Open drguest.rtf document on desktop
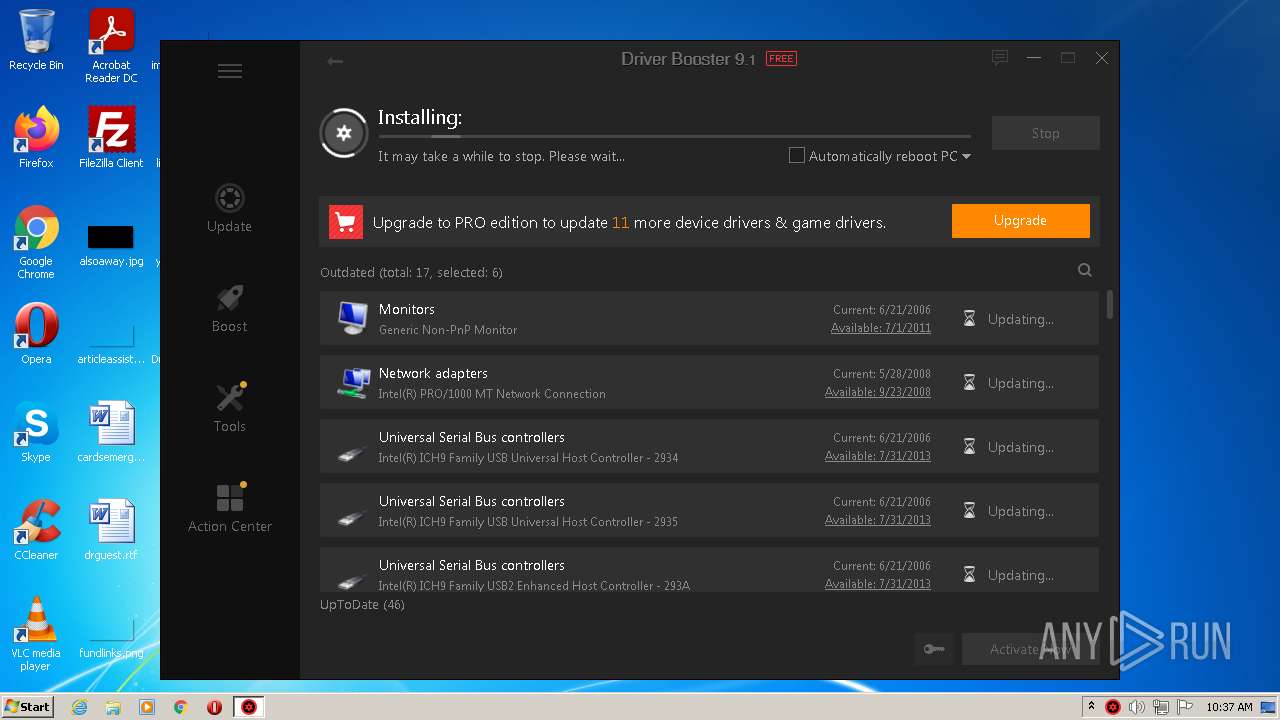 (111, 530)
